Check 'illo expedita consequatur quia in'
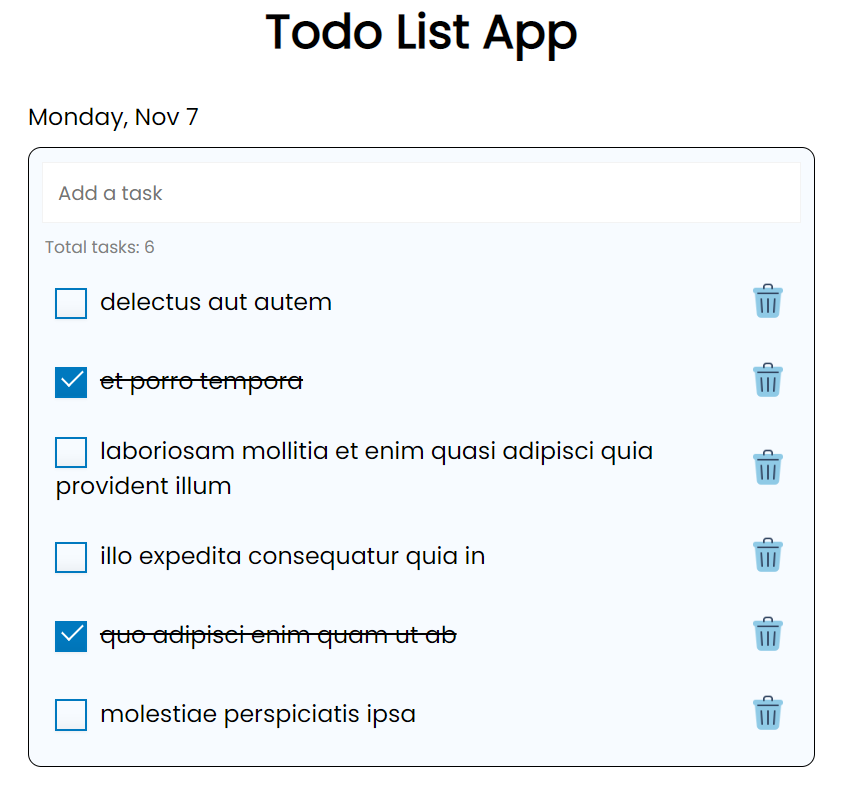 [70, 557]
